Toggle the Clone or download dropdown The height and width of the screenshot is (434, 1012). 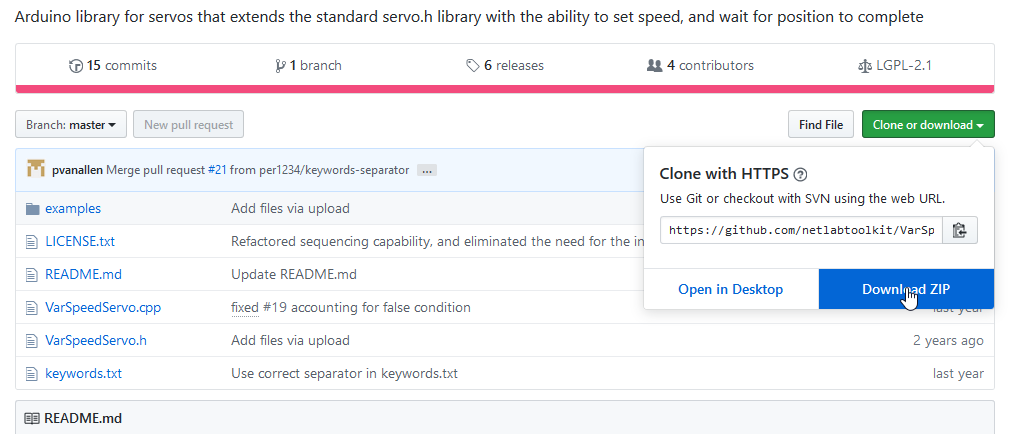pyautogui.click(x=927, y=125)
